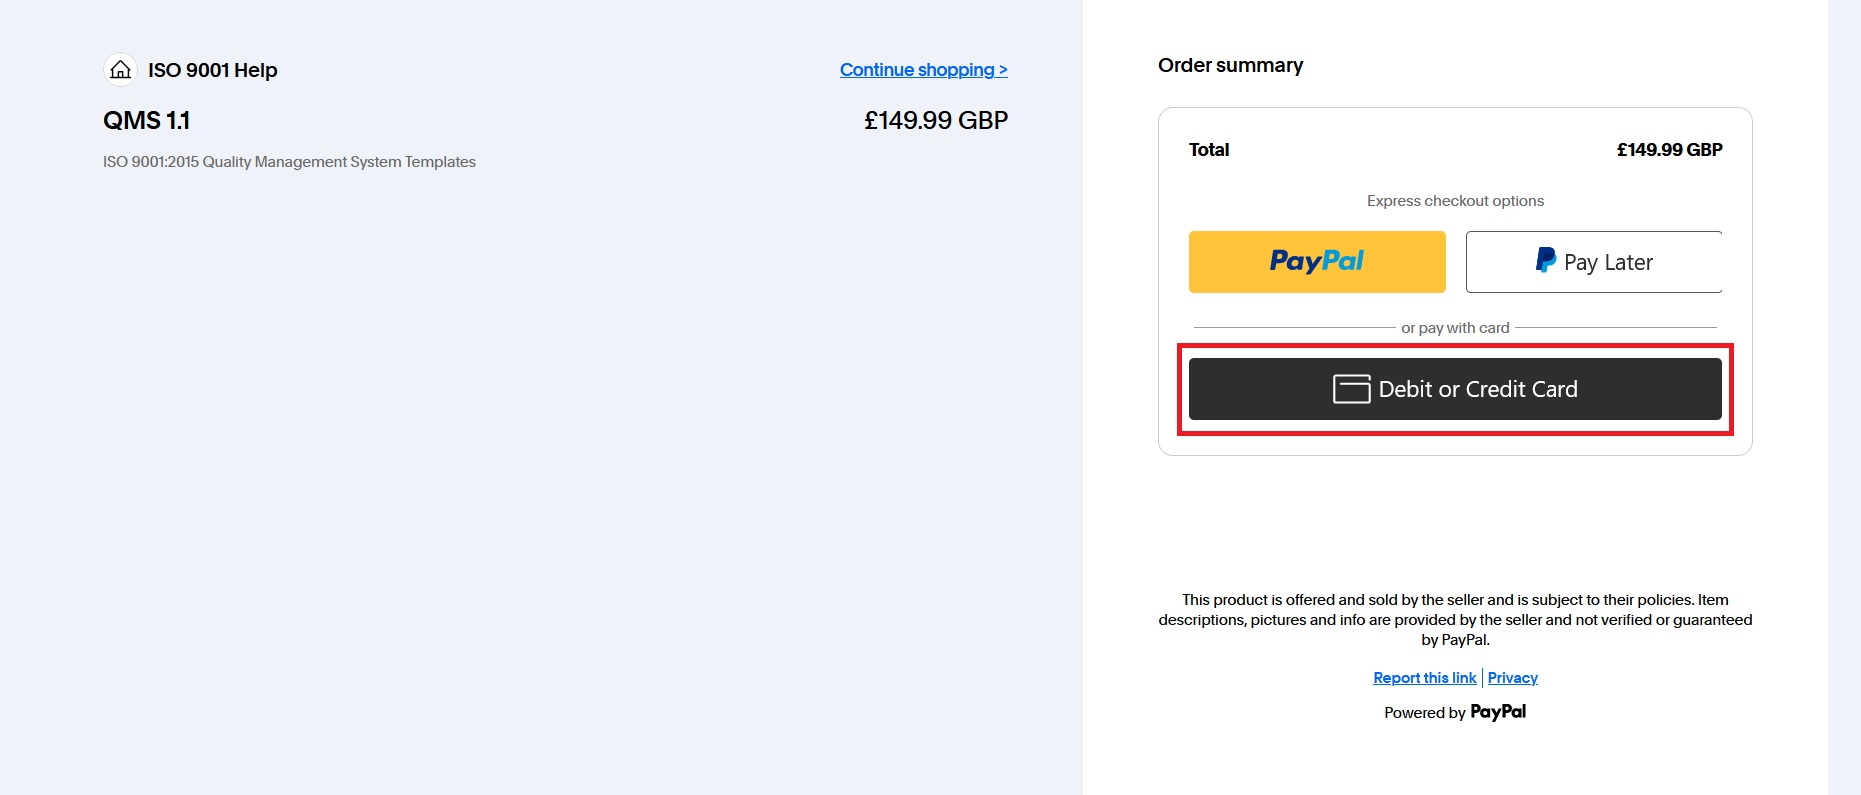Screen dimensions: 1861x795
Task: Click the PayPal P logo in Pay Later
Action: [x=1545, y=261]
